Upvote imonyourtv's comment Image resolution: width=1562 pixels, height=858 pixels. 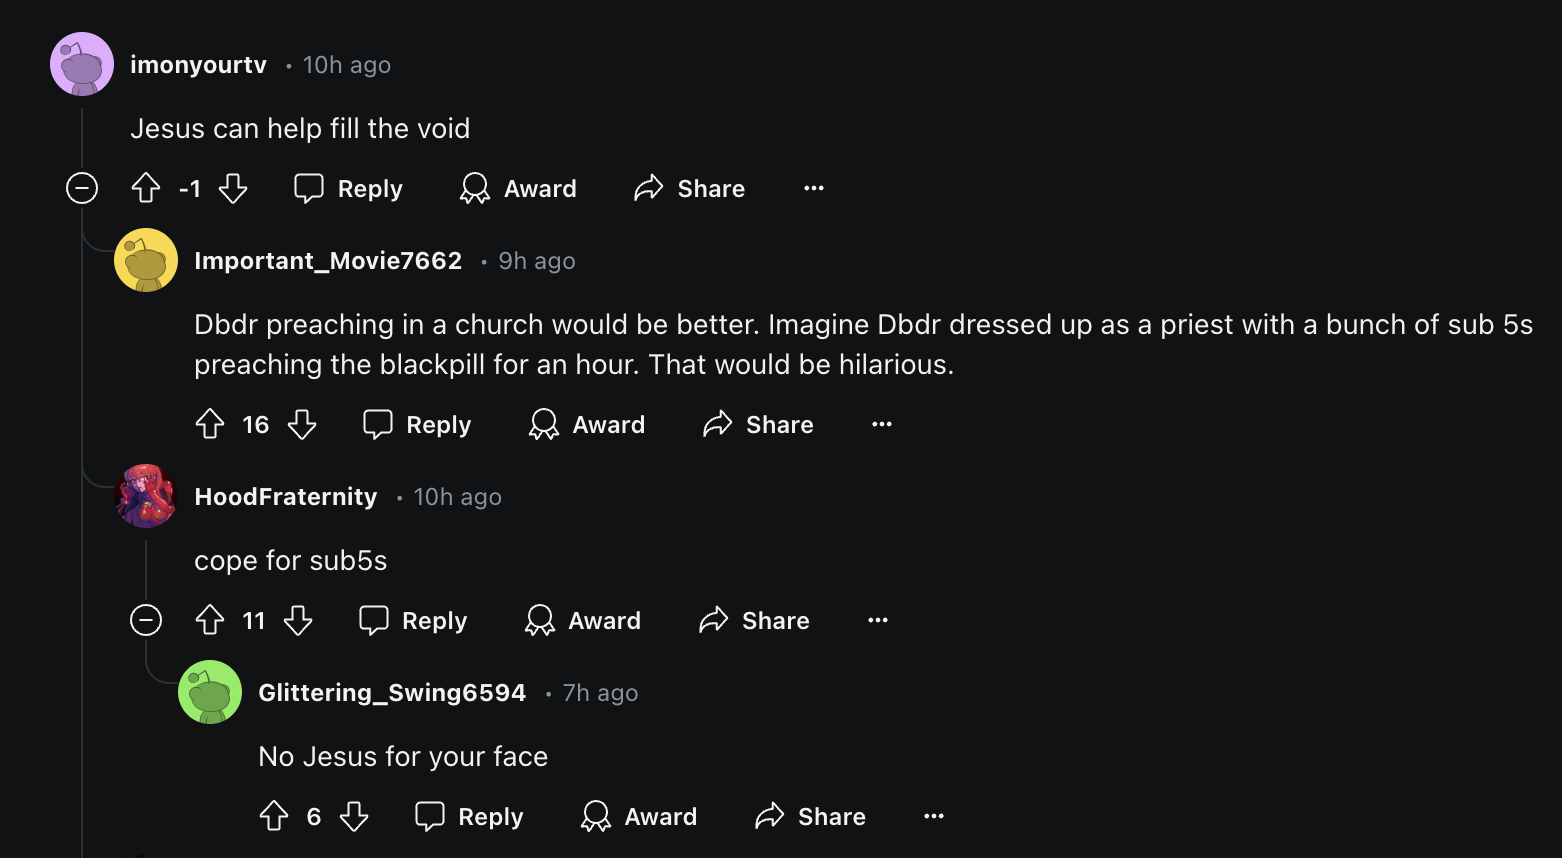tap(146, 188)
